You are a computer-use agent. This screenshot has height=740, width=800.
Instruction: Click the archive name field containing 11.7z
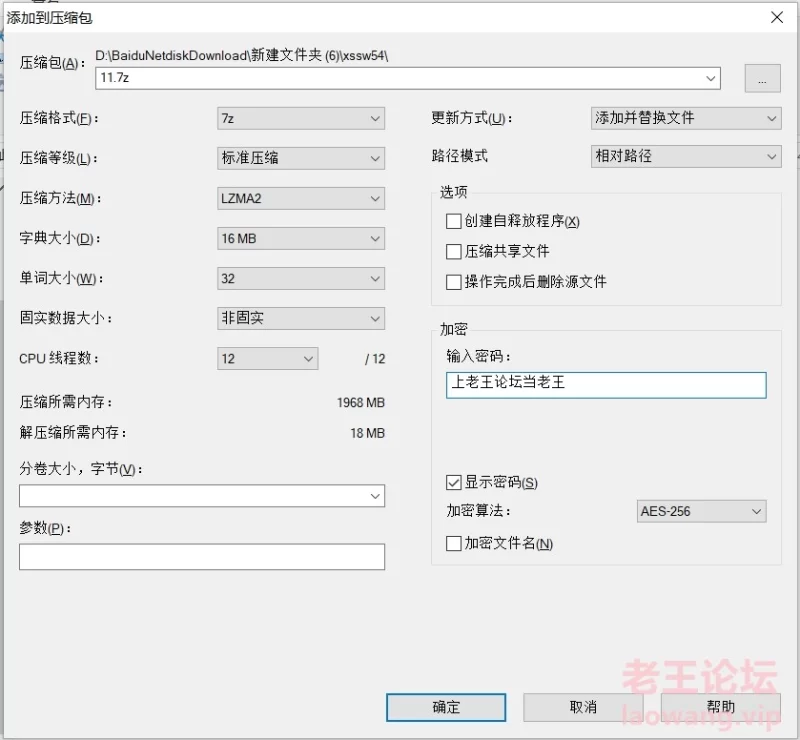pos(407,78)
